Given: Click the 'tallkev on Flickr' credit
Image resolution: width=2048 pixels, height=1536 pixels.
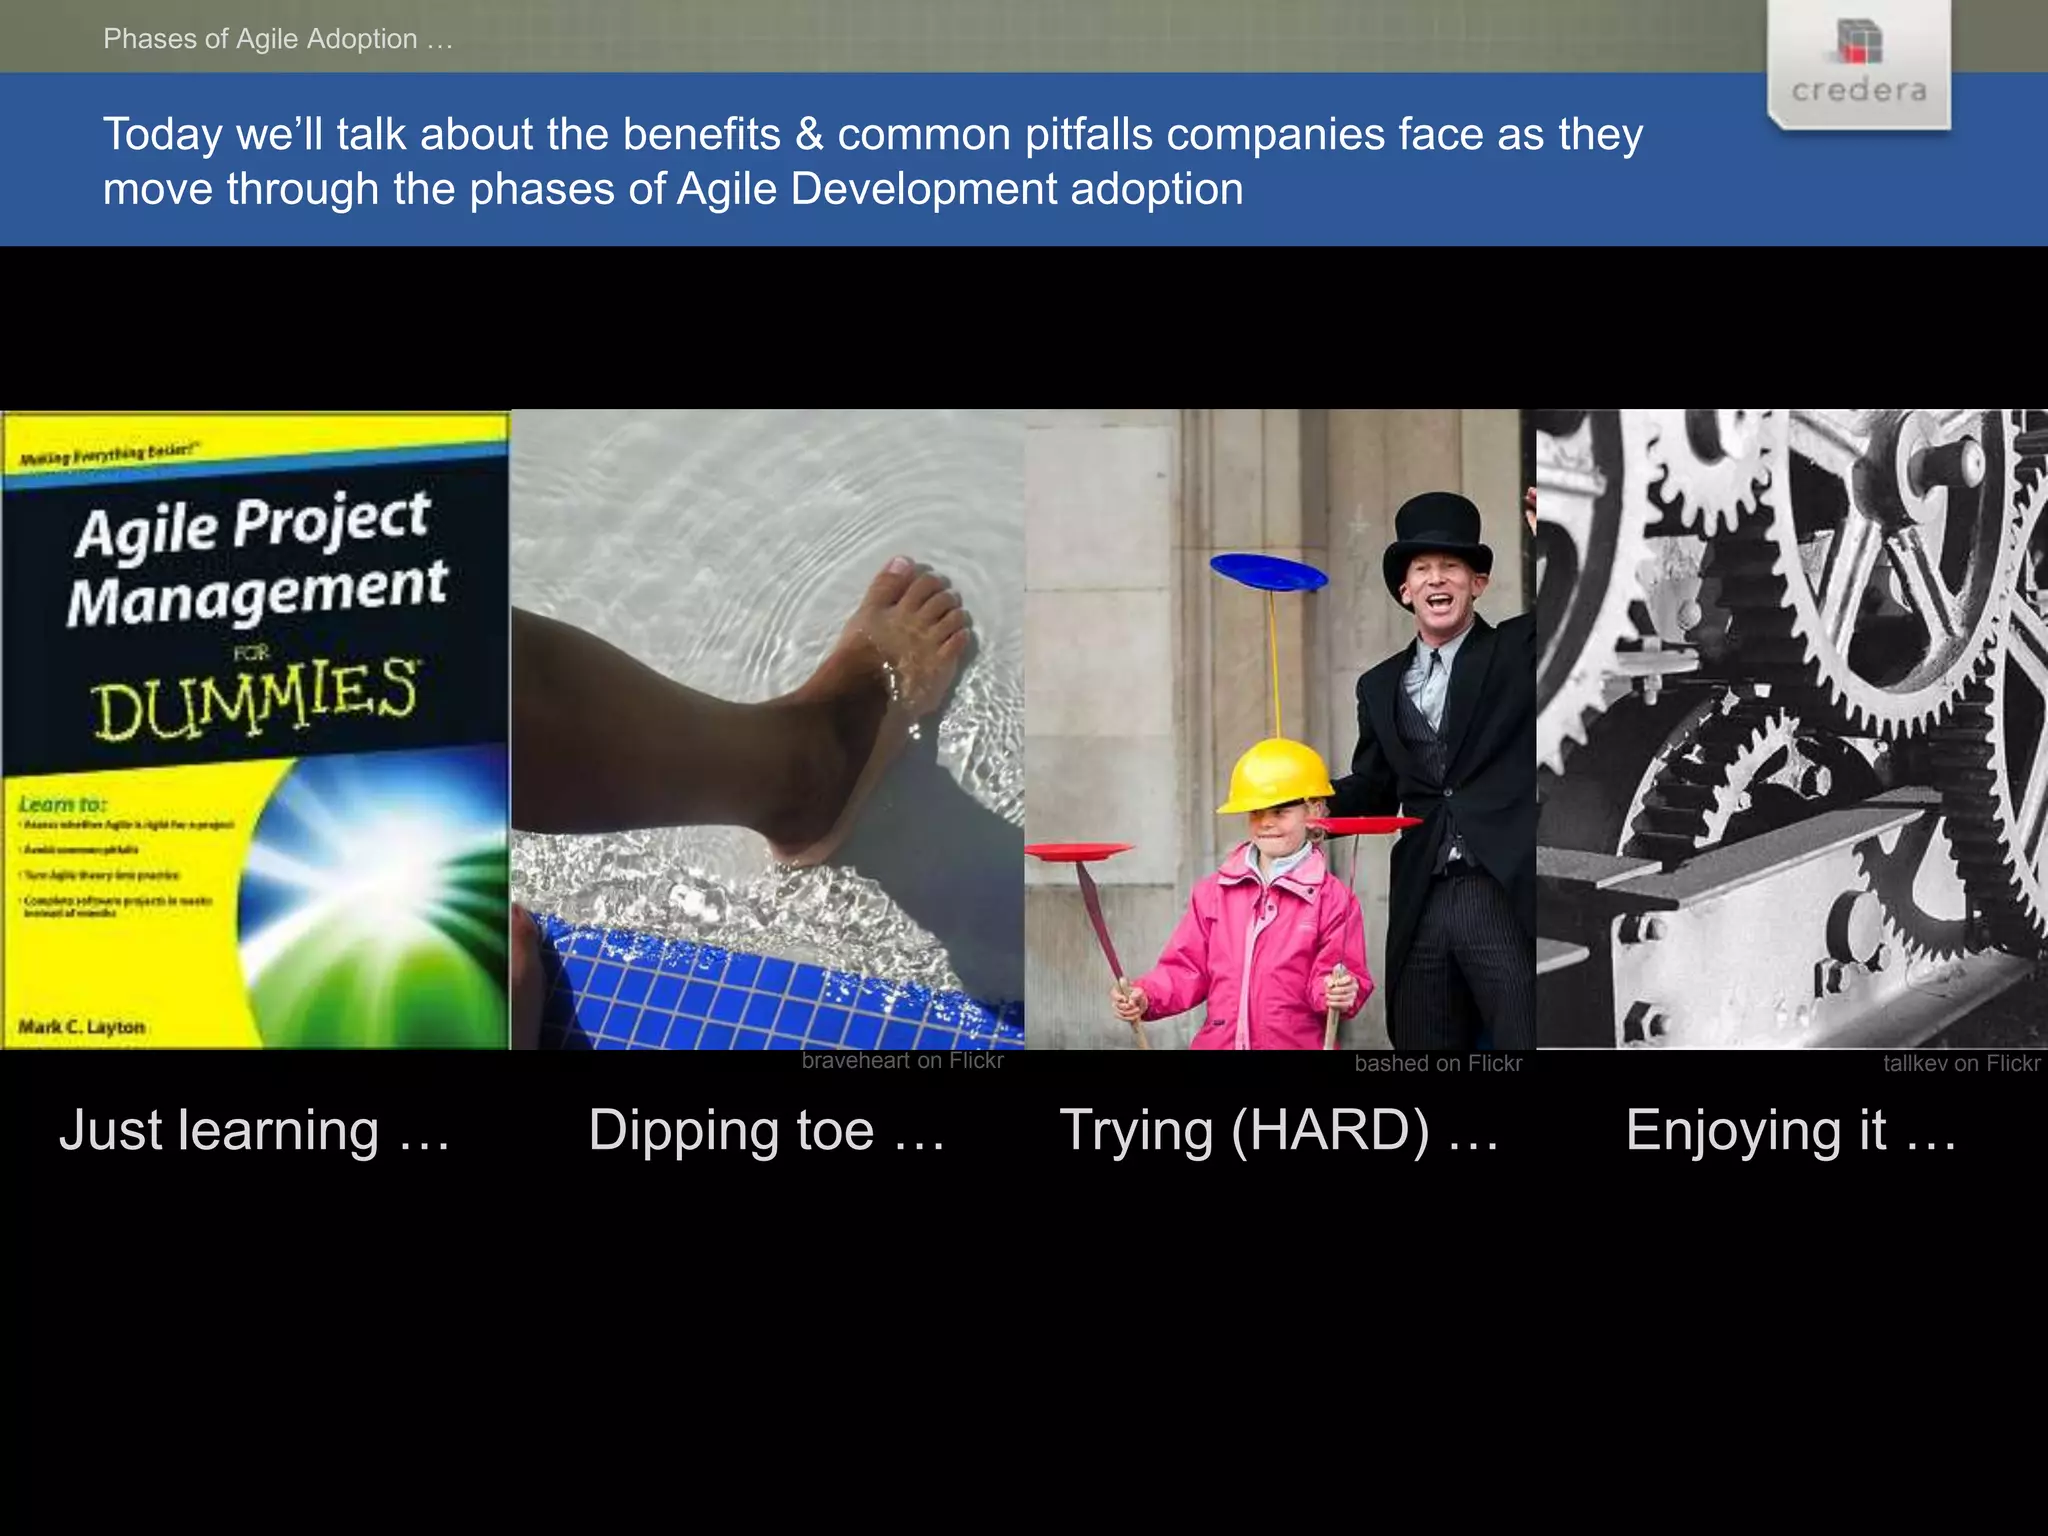Looking at the screenshot, I should point(1961,1064).
